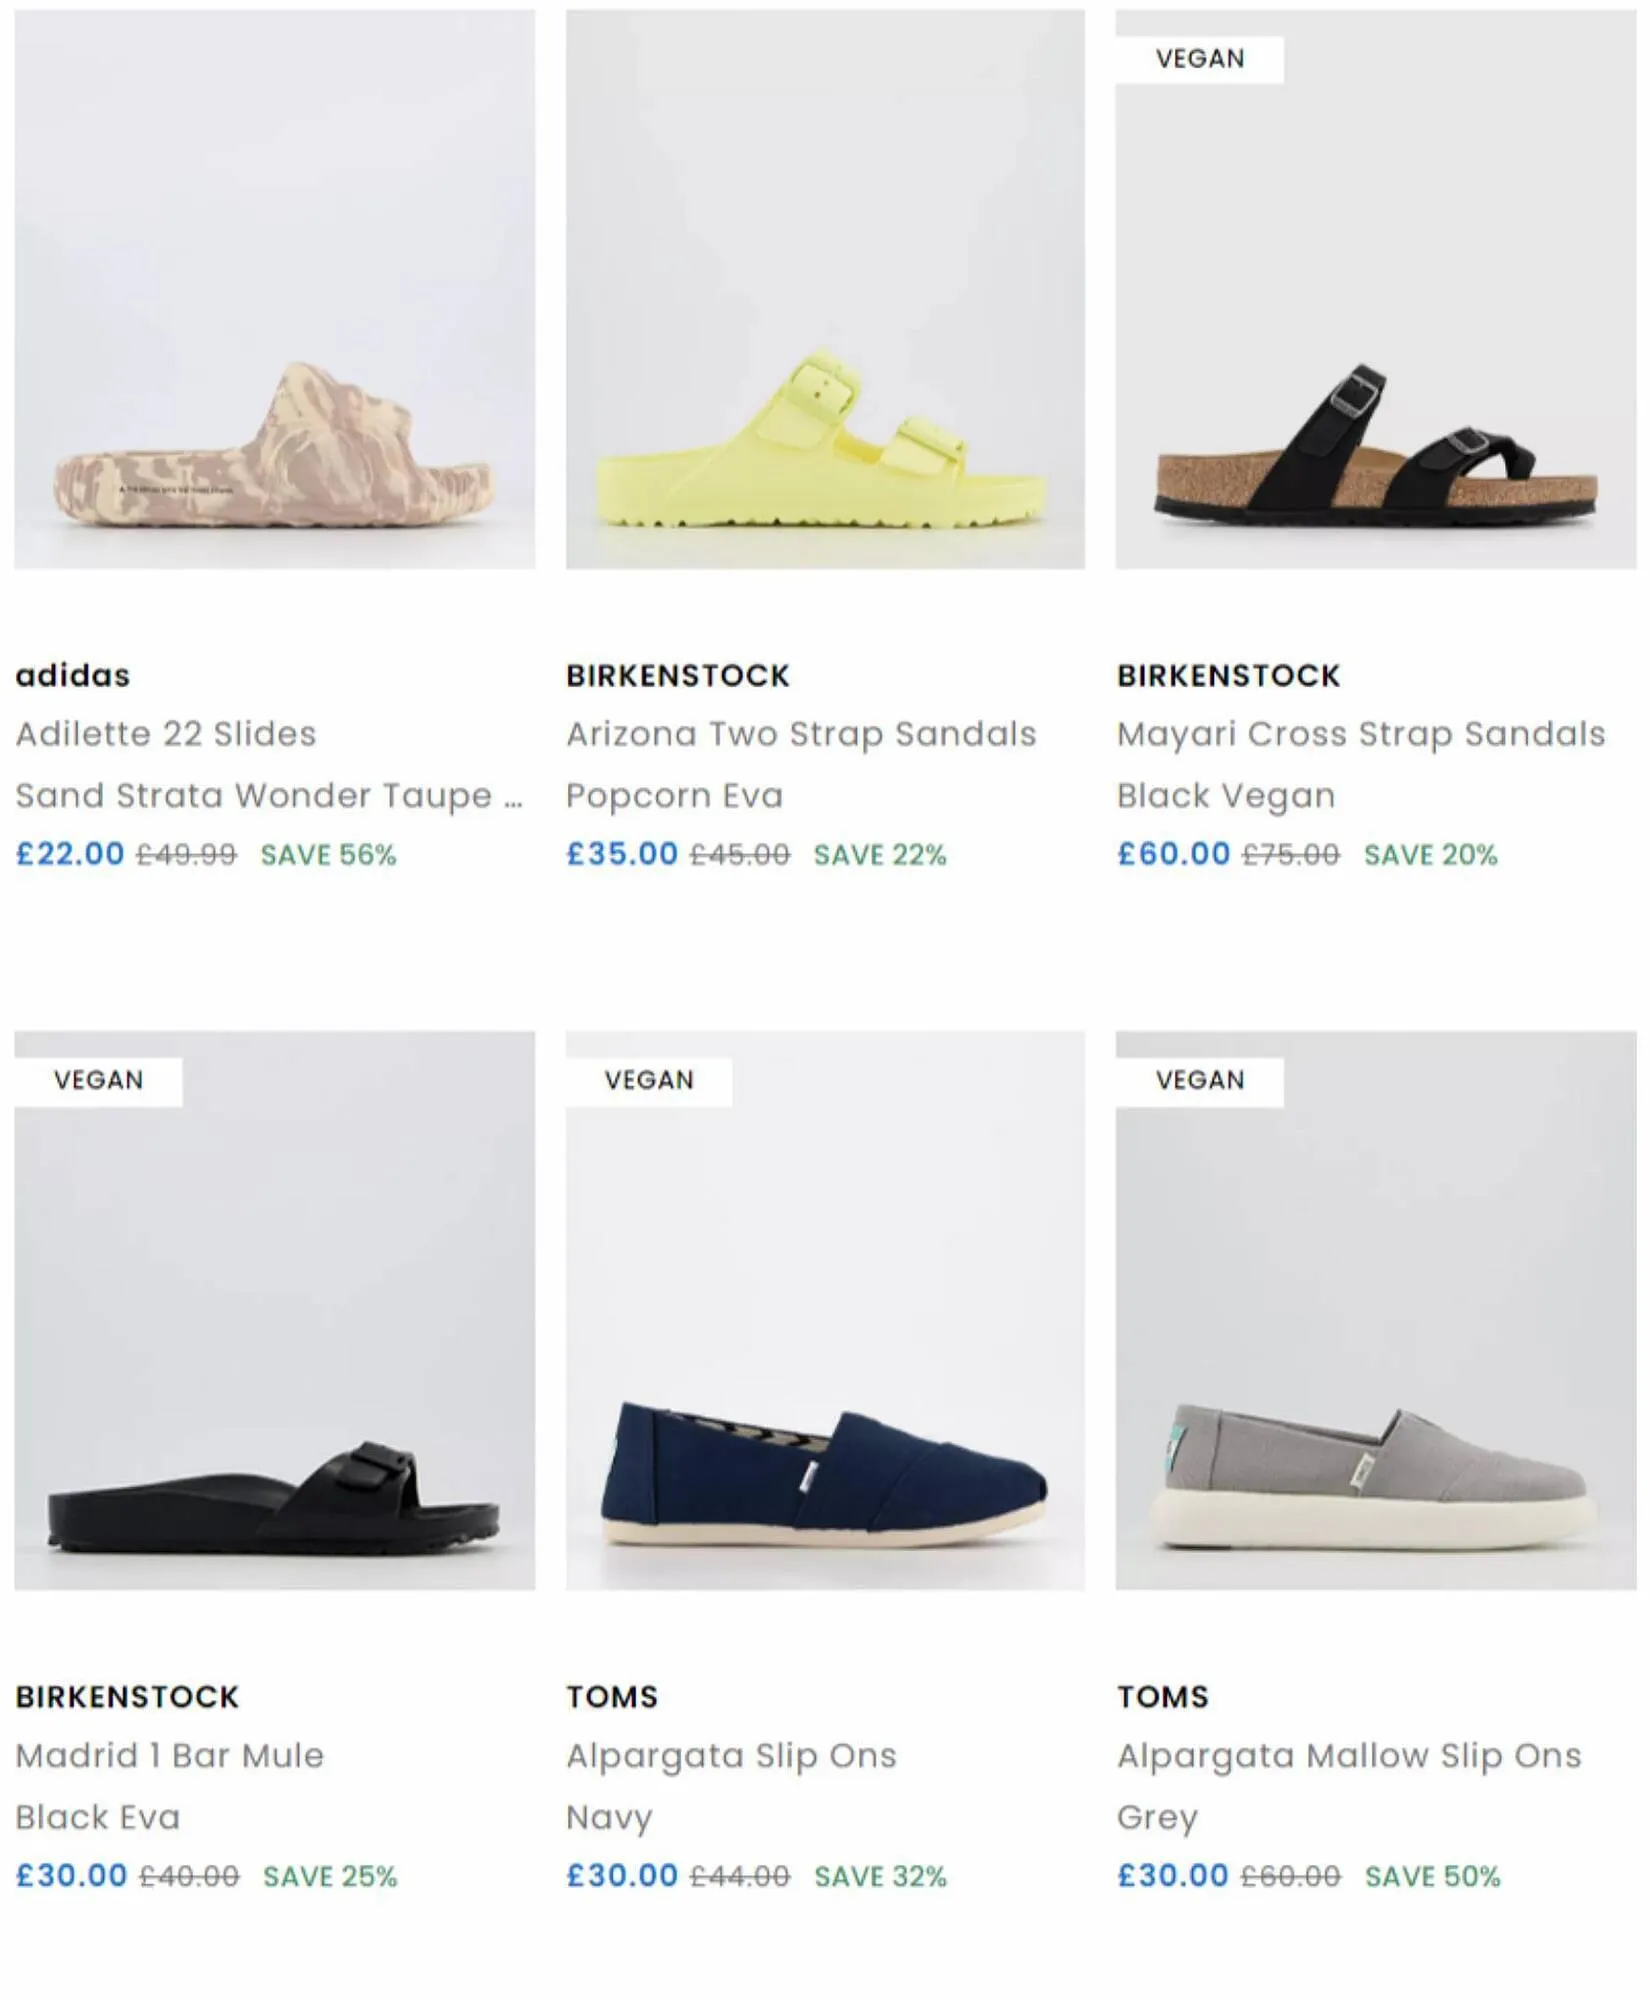Select the black Madrid 1 Bar Mule photo

pyautogui.click(x=274, y=1311)
